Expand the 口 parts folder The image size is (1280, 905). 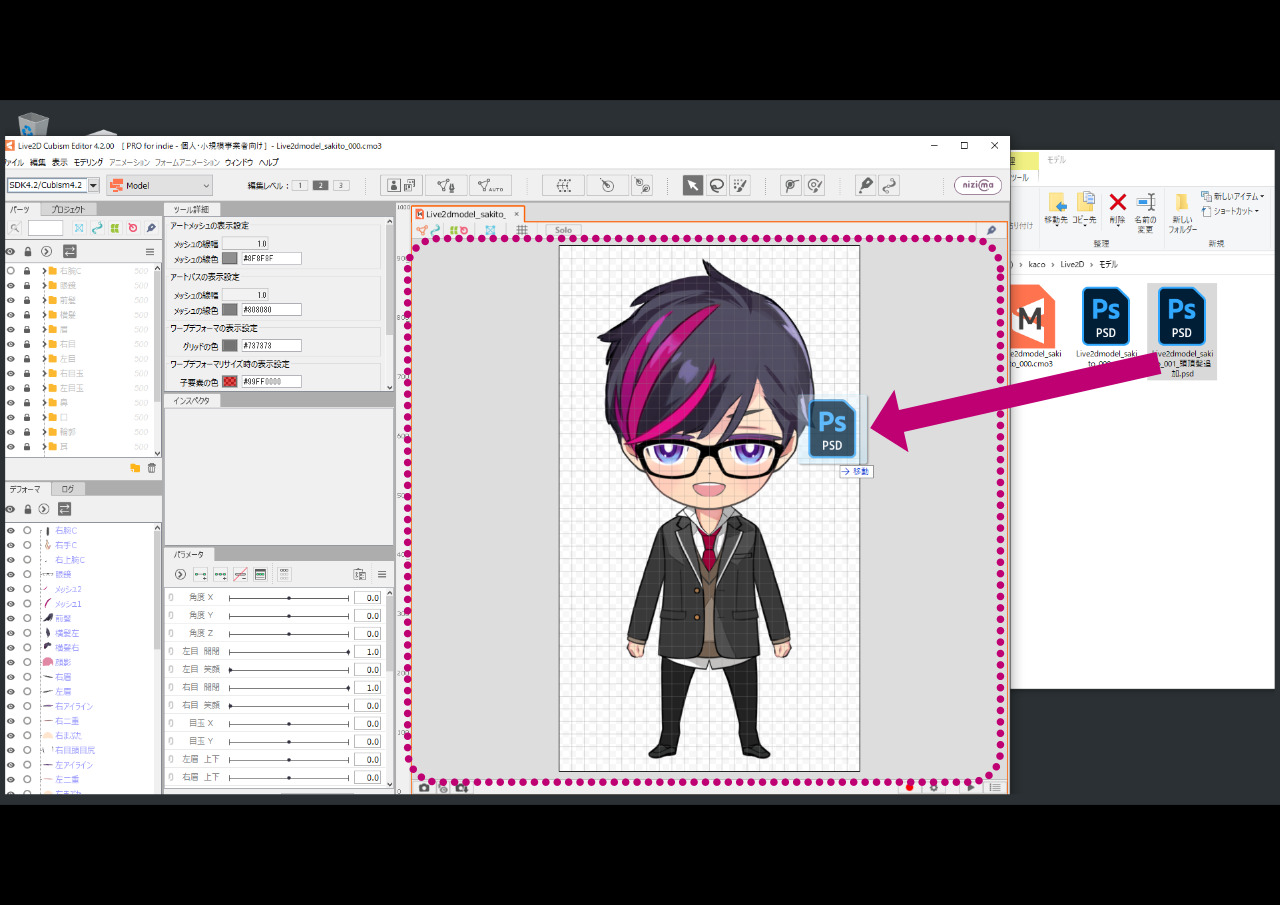tap(43, 417)
